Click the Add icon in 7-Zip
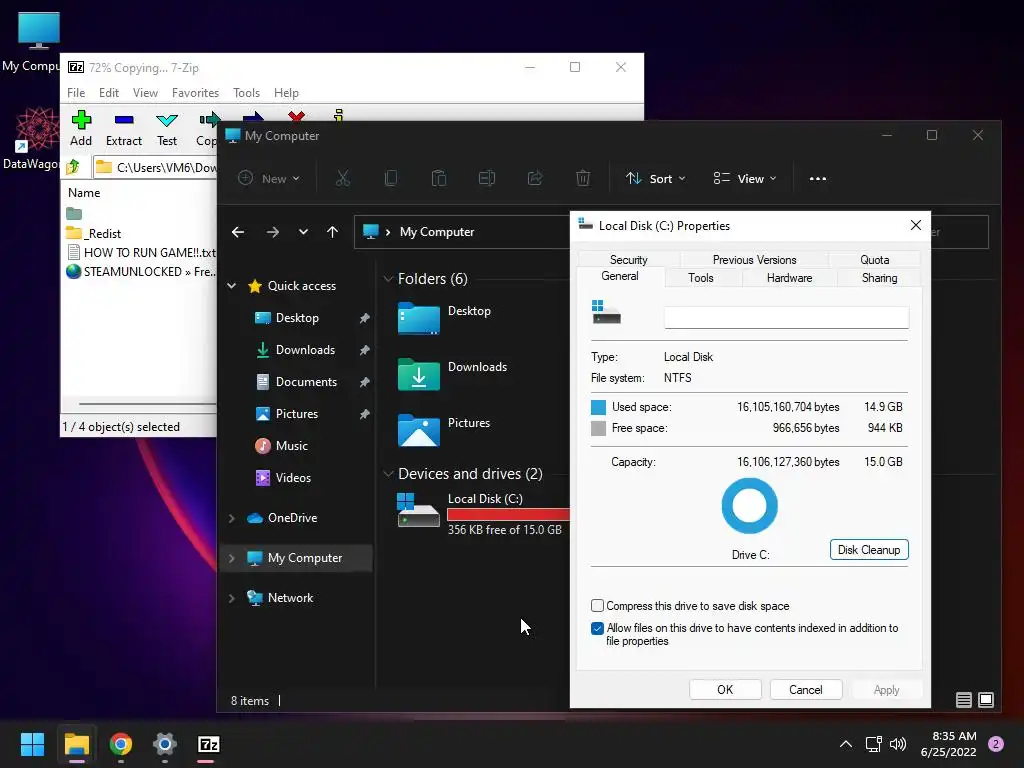This screenshot has height=768, width=1024. click(x=81, y=120)
